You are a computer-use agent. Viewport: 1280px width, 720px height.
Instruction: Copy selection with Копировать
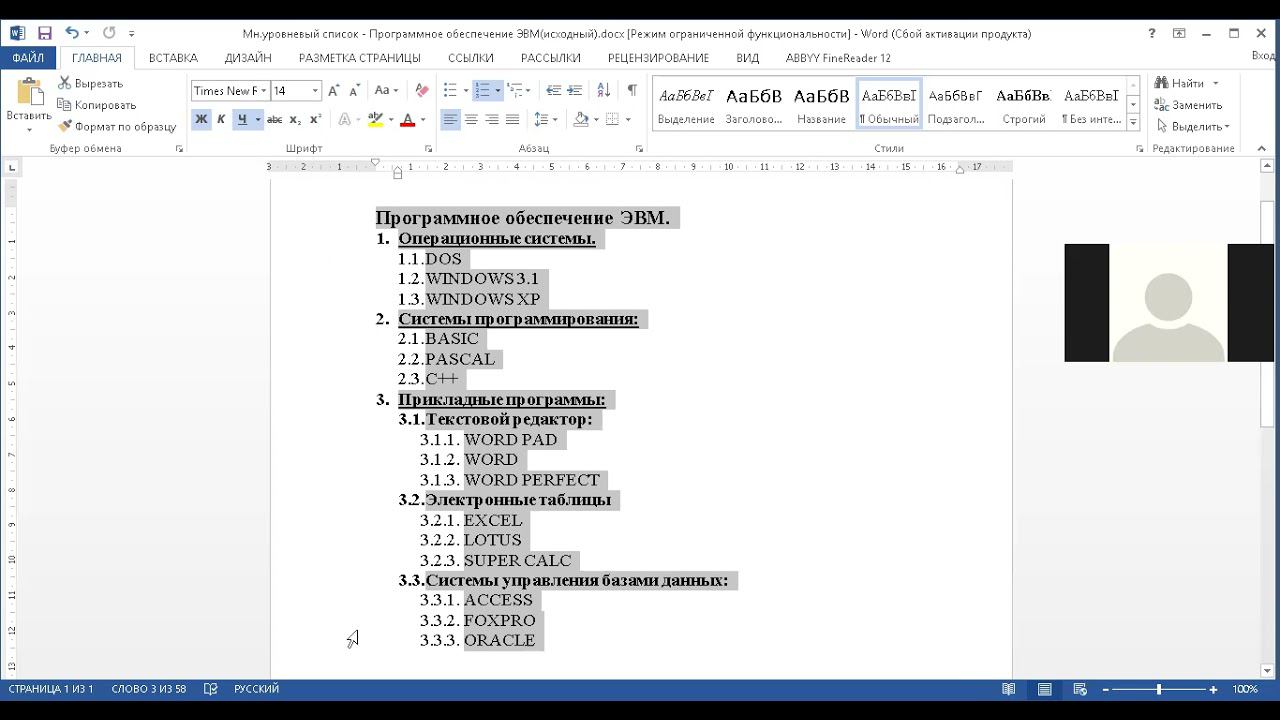(96, 105)
